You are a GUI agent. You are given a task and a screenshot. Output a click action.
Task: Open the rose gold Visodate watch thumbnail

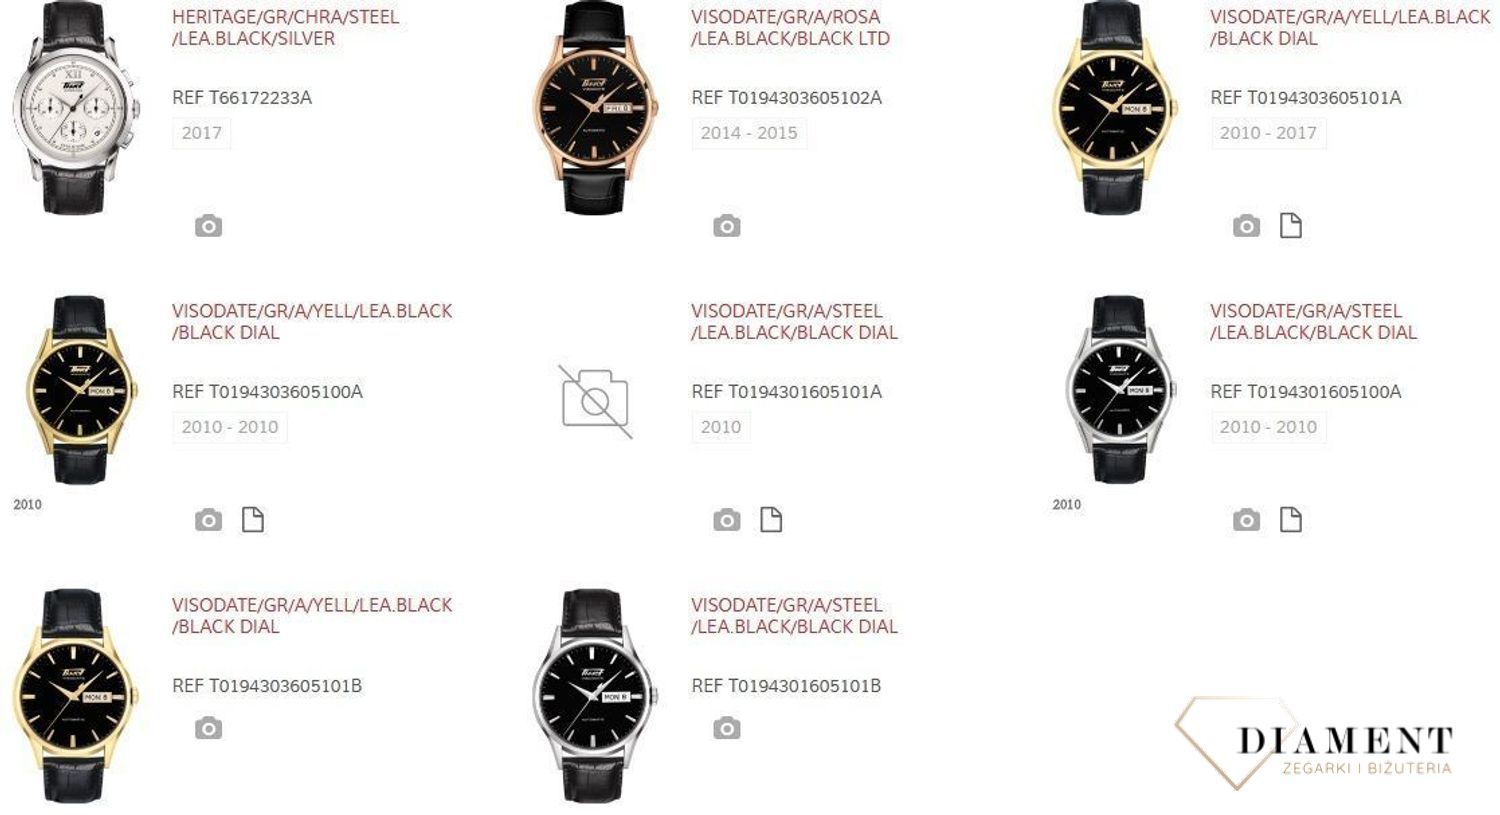coord(594,107)
